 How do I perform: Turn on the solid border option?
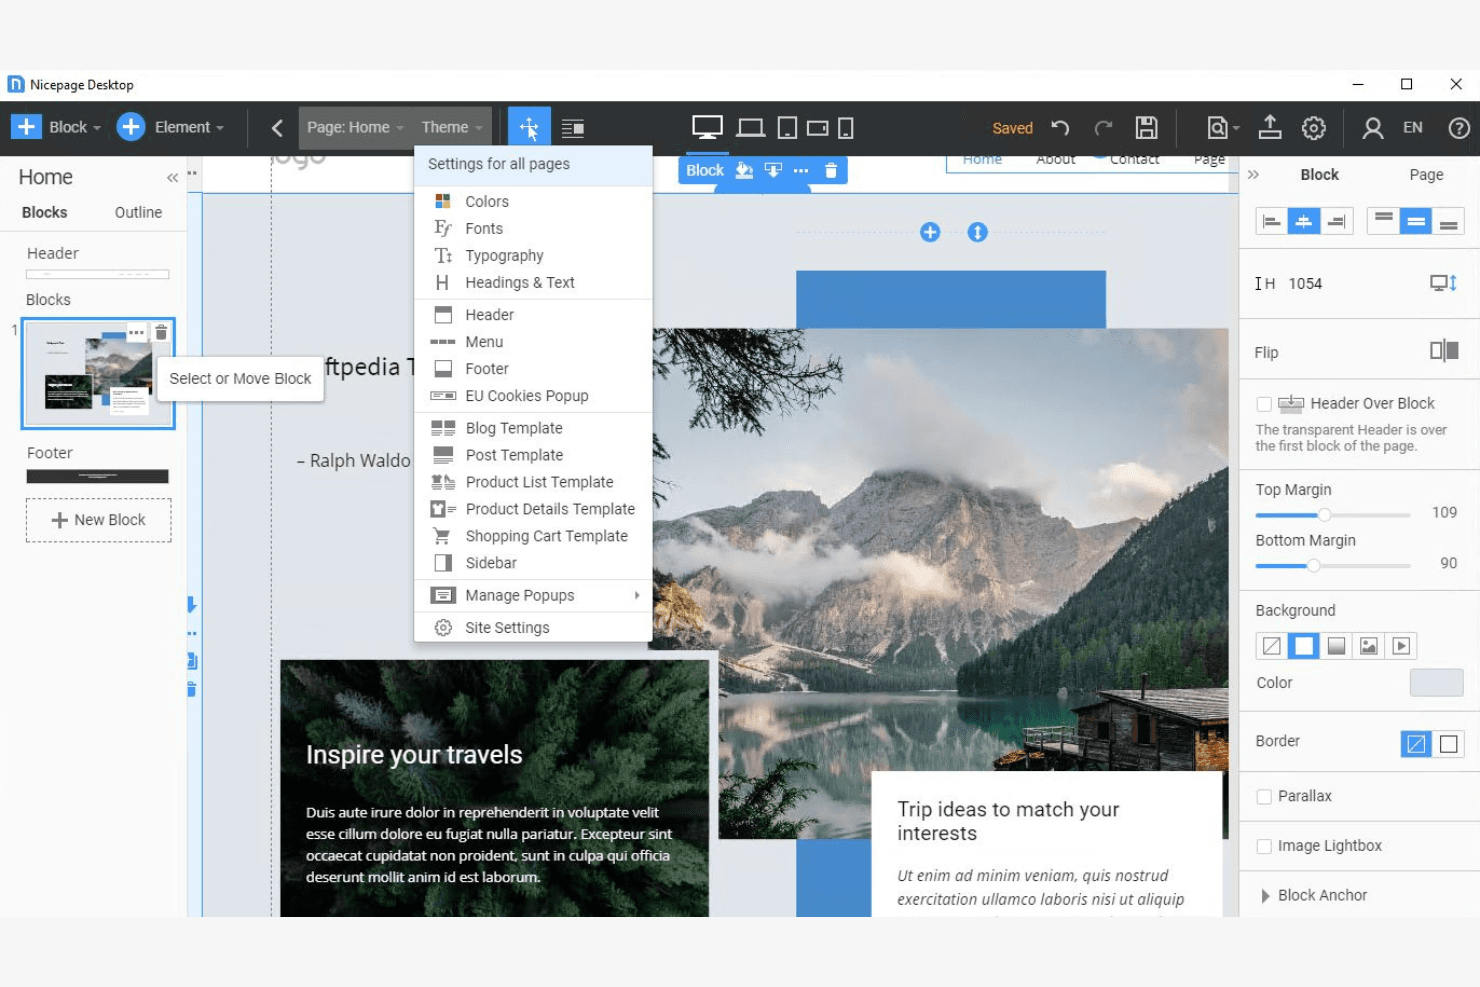[x=1449, y=743]
